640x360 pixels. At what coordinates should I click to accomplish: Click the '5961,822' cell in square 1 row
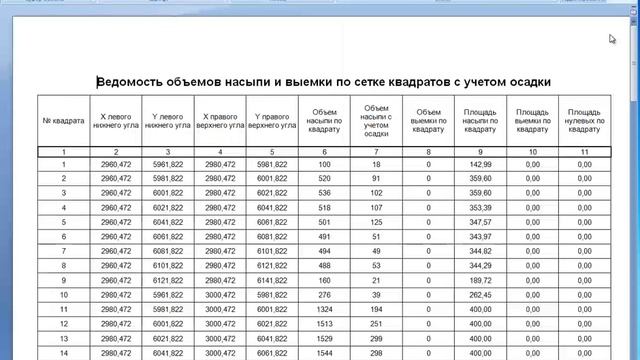pos(168,164)
